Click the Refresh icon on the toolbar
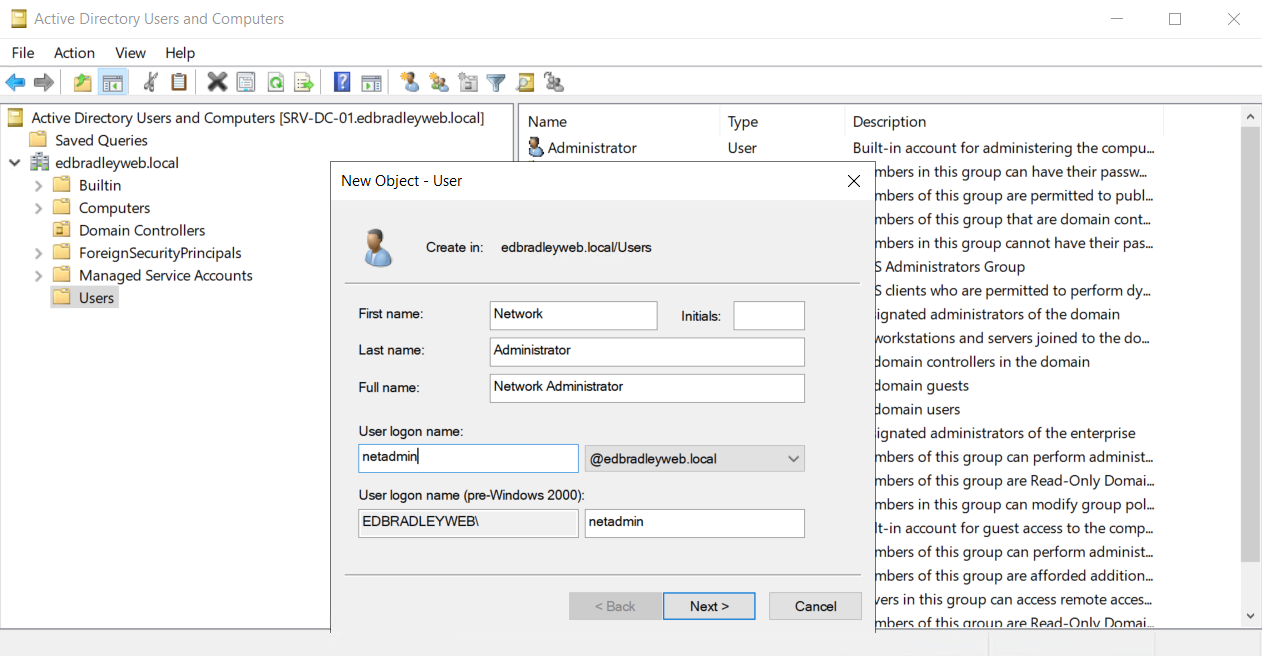Image resolution: width=1262 pixels, height=656 pixels. (275, 82)
